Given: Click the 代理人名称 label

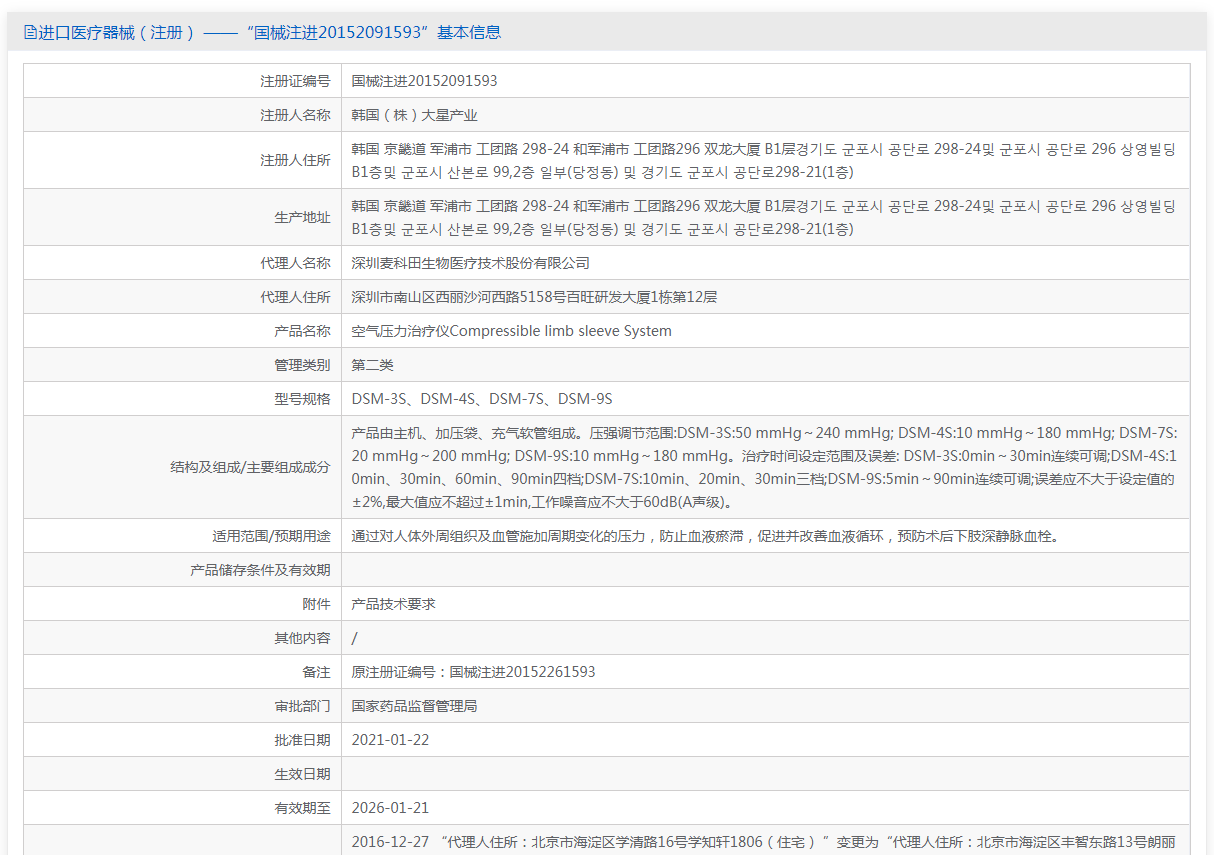Looking at the screenshot, I should [295, 263].
